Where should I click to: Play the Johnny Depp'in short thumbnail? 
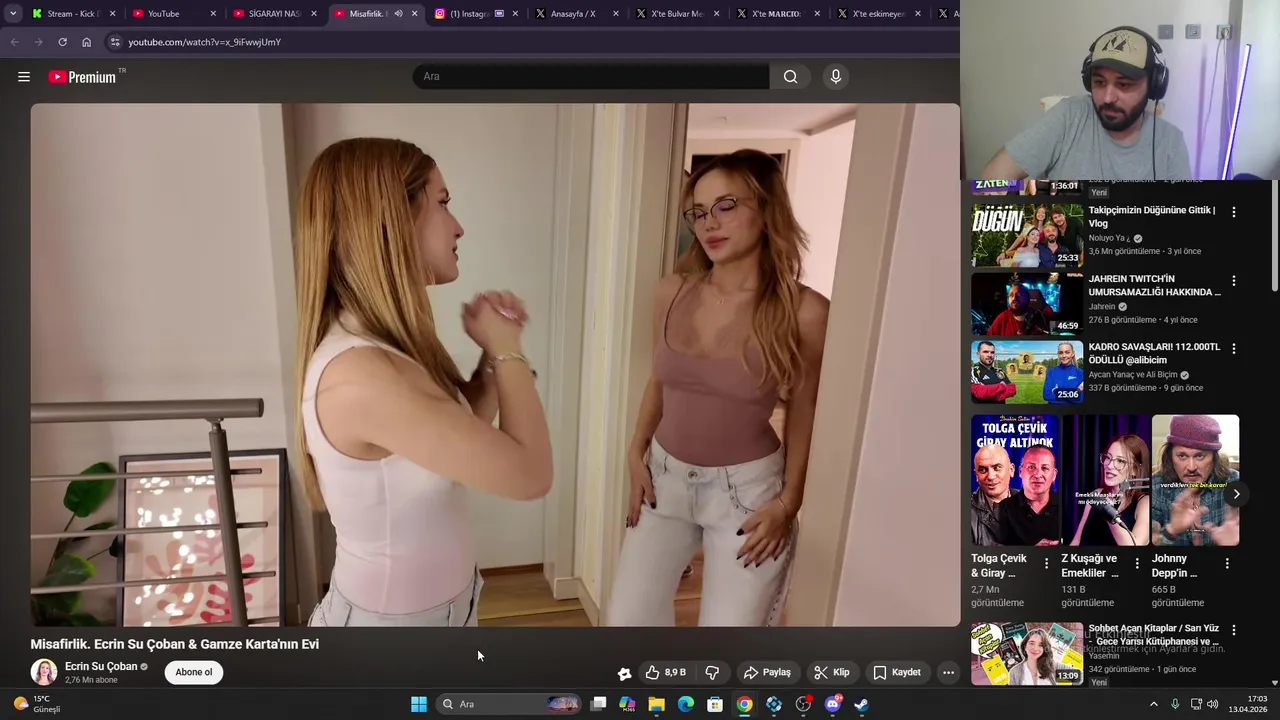1195,480
